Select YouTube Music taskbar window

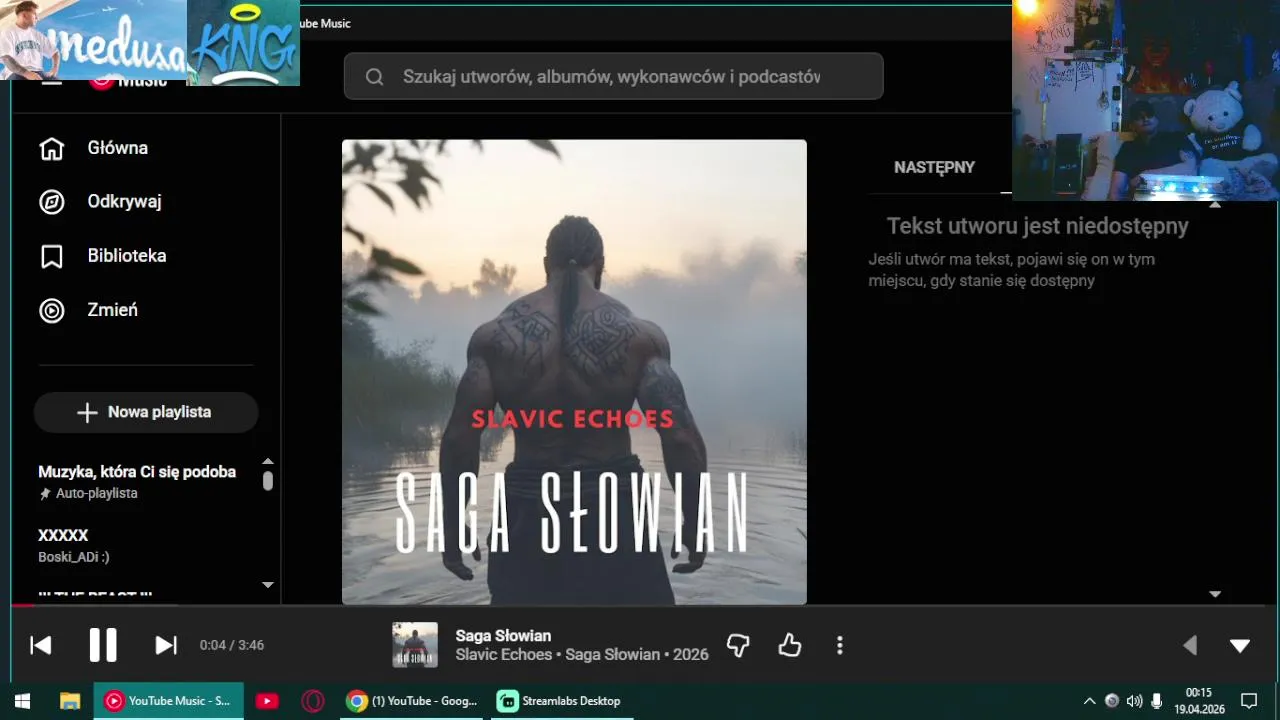167,701
